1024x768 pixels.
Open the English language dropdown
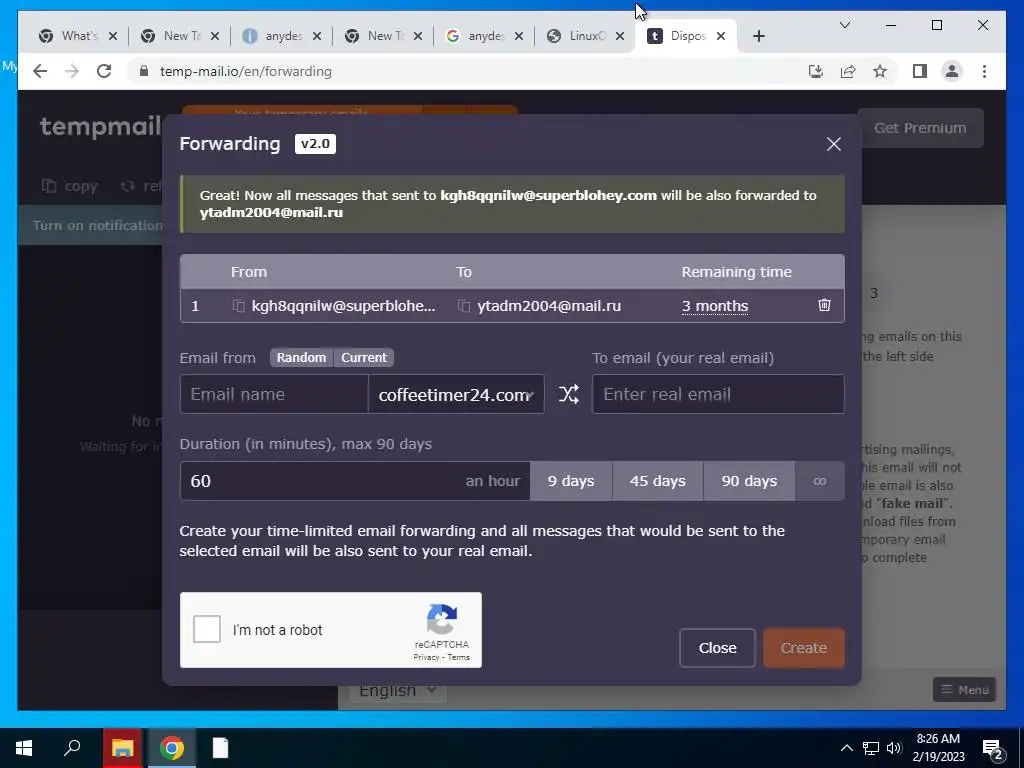(397, 690)
